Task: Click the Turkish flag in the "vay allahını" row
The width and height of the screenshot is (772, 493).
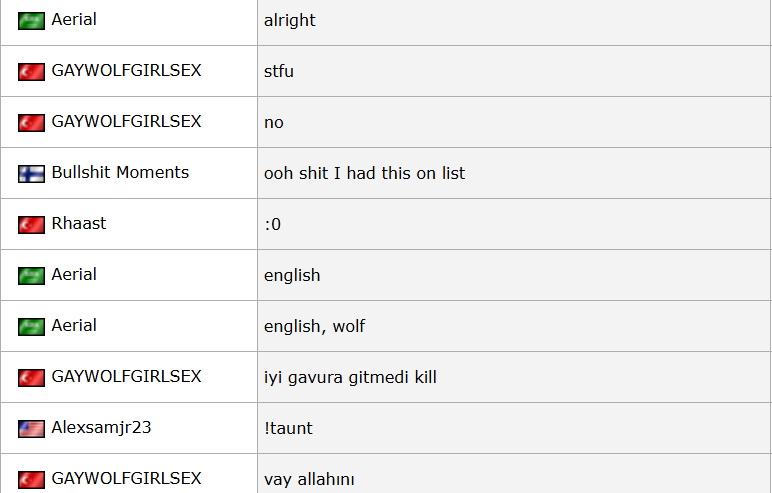Action: (x=31, y=479)
